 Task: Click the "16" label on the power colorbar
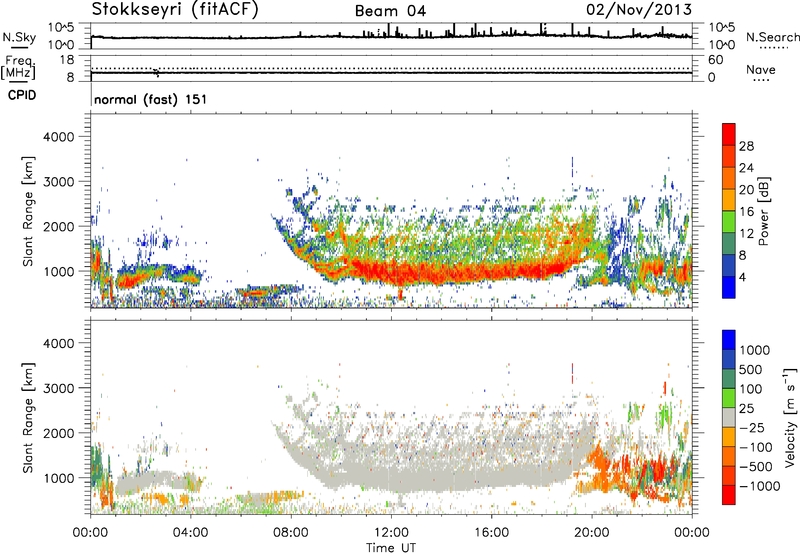pos(746,212)
